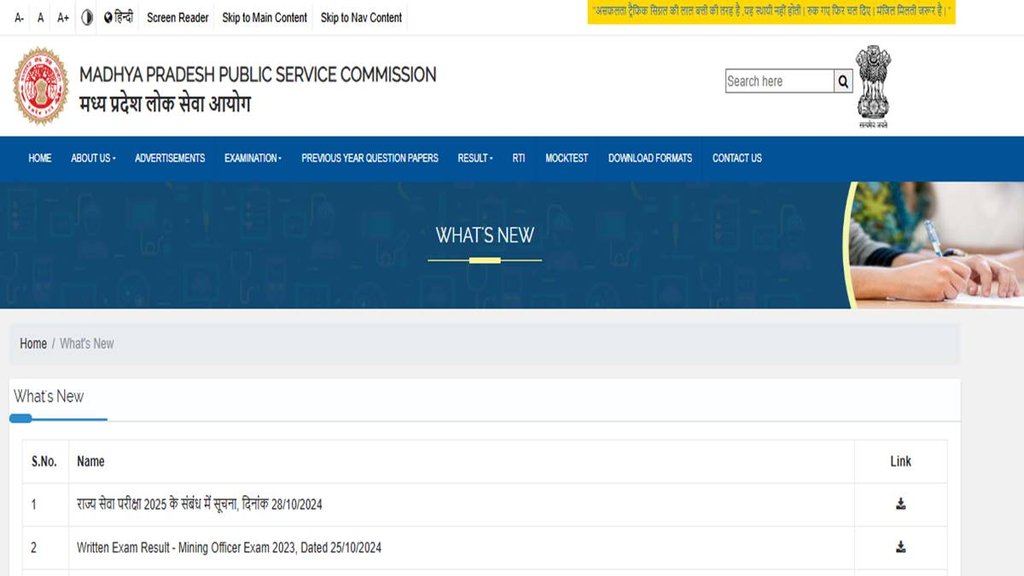This screenshot has width=1024, height=576.
Task: Decrease font size with A- button
Action: 19,18
